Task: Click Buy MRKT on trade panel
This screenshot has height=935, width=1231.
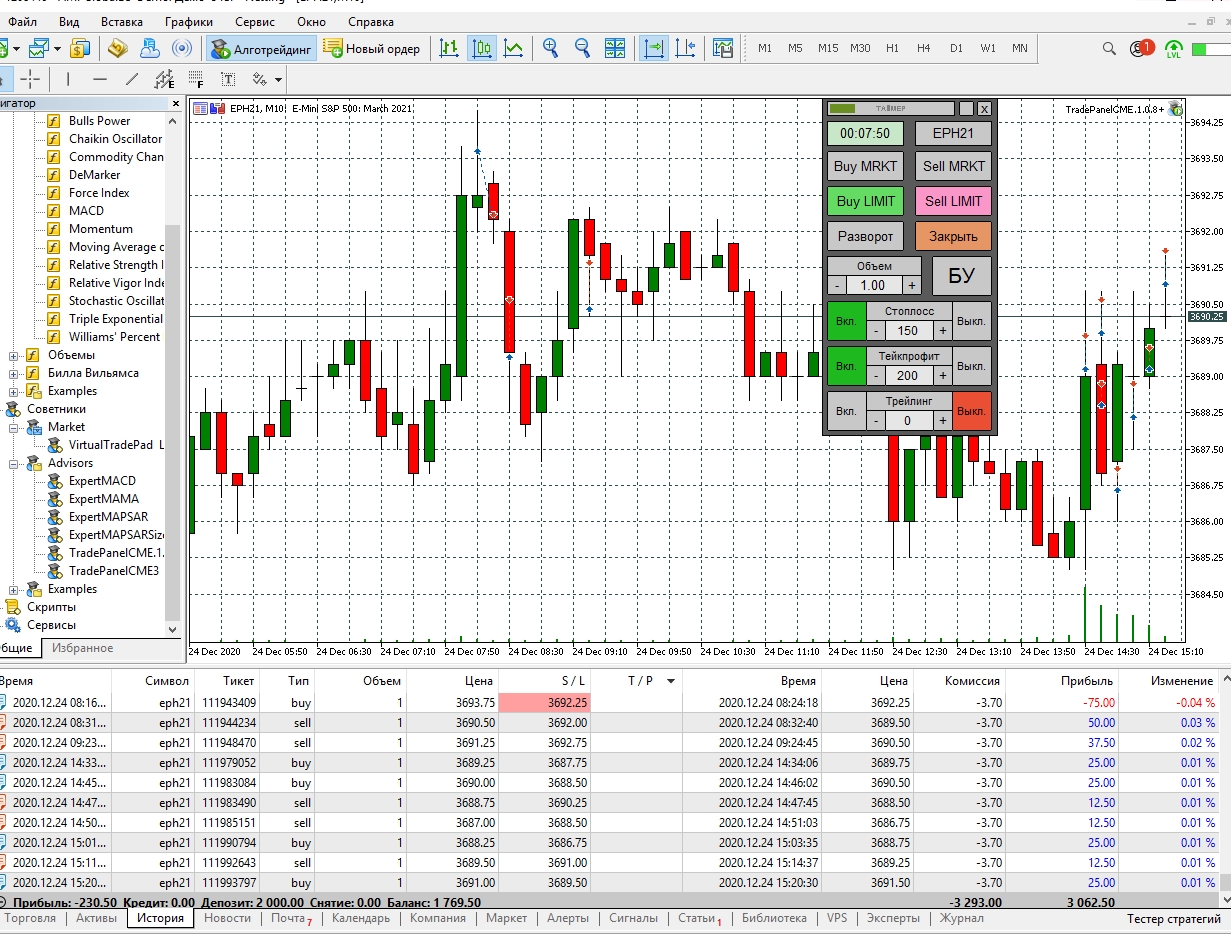Action: (865, 166)
